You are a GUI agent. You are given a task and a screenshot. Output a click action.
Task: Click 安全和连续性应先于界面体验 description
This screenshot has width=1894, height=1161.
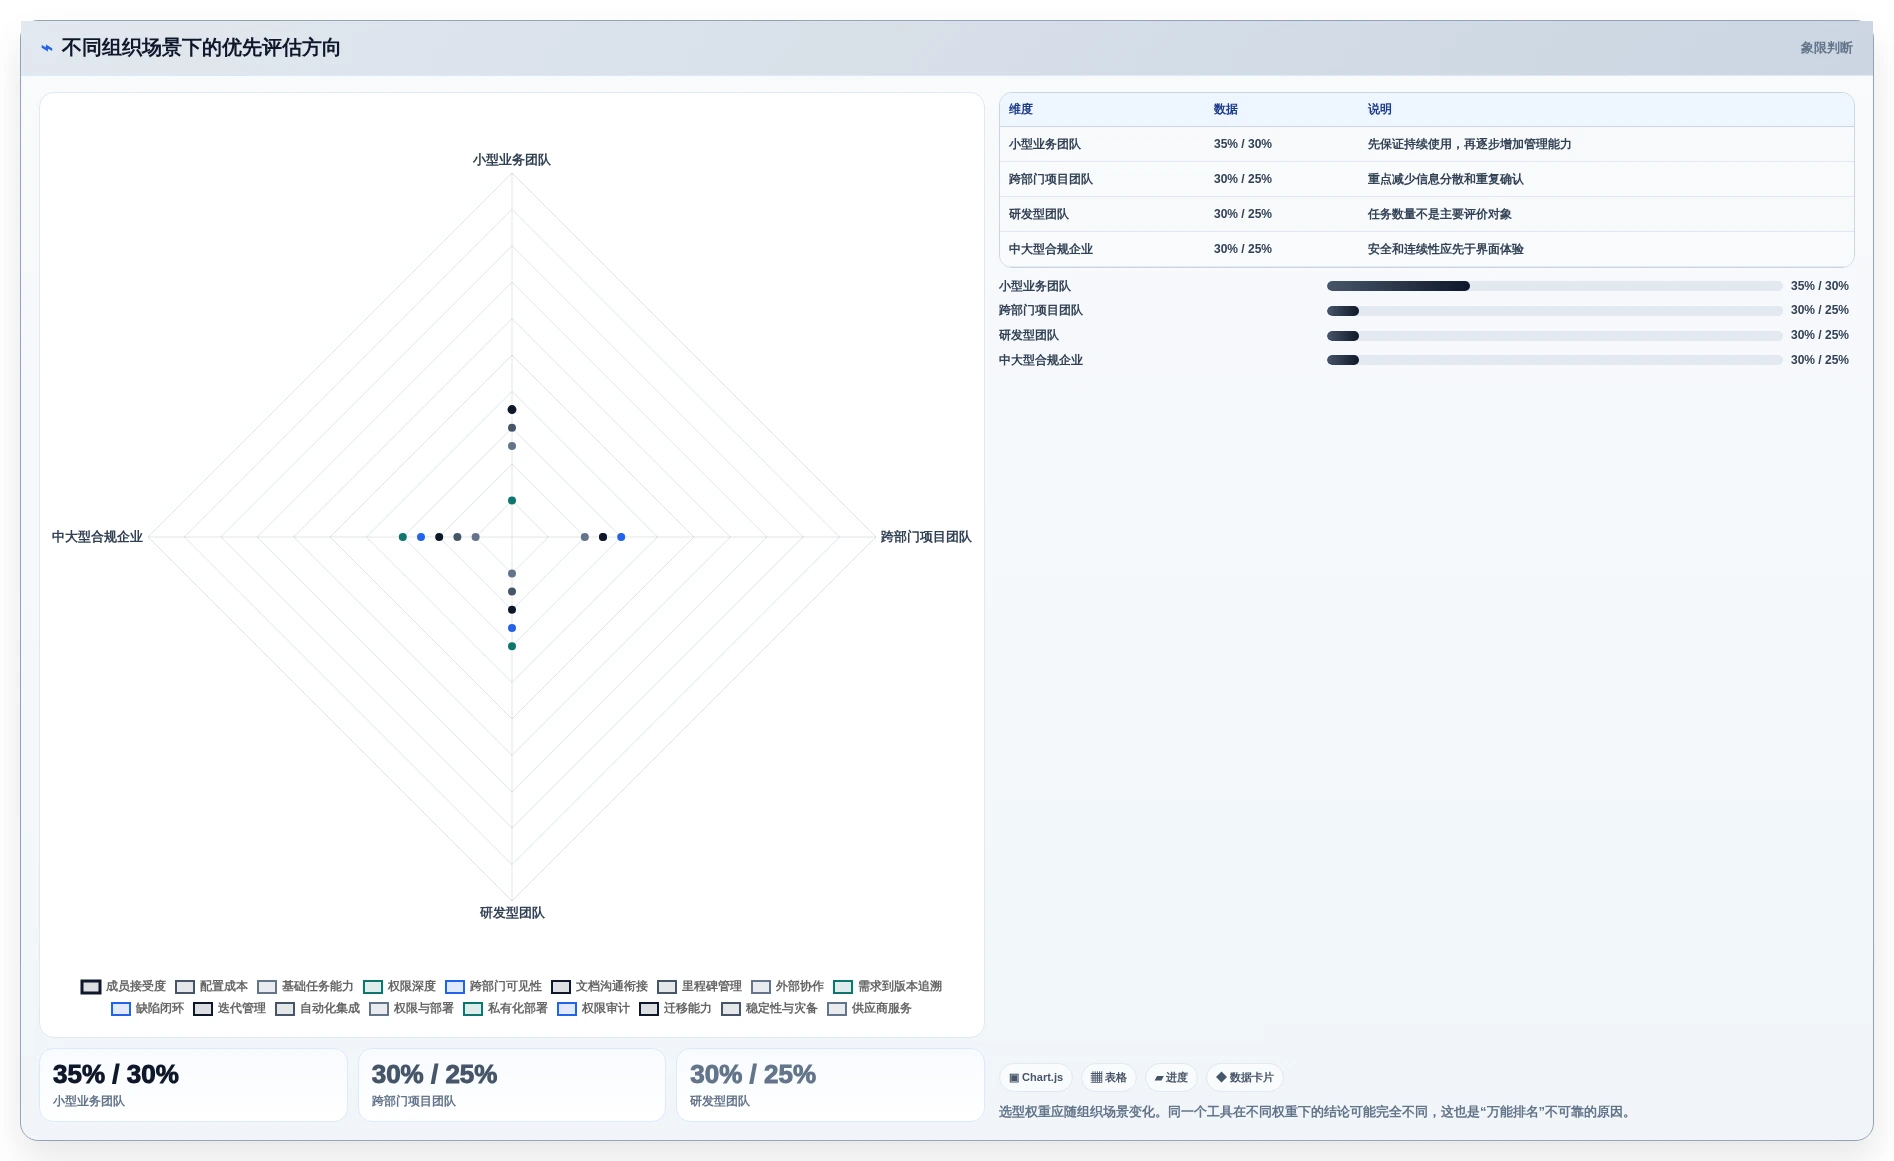(x=1445, y=249)
